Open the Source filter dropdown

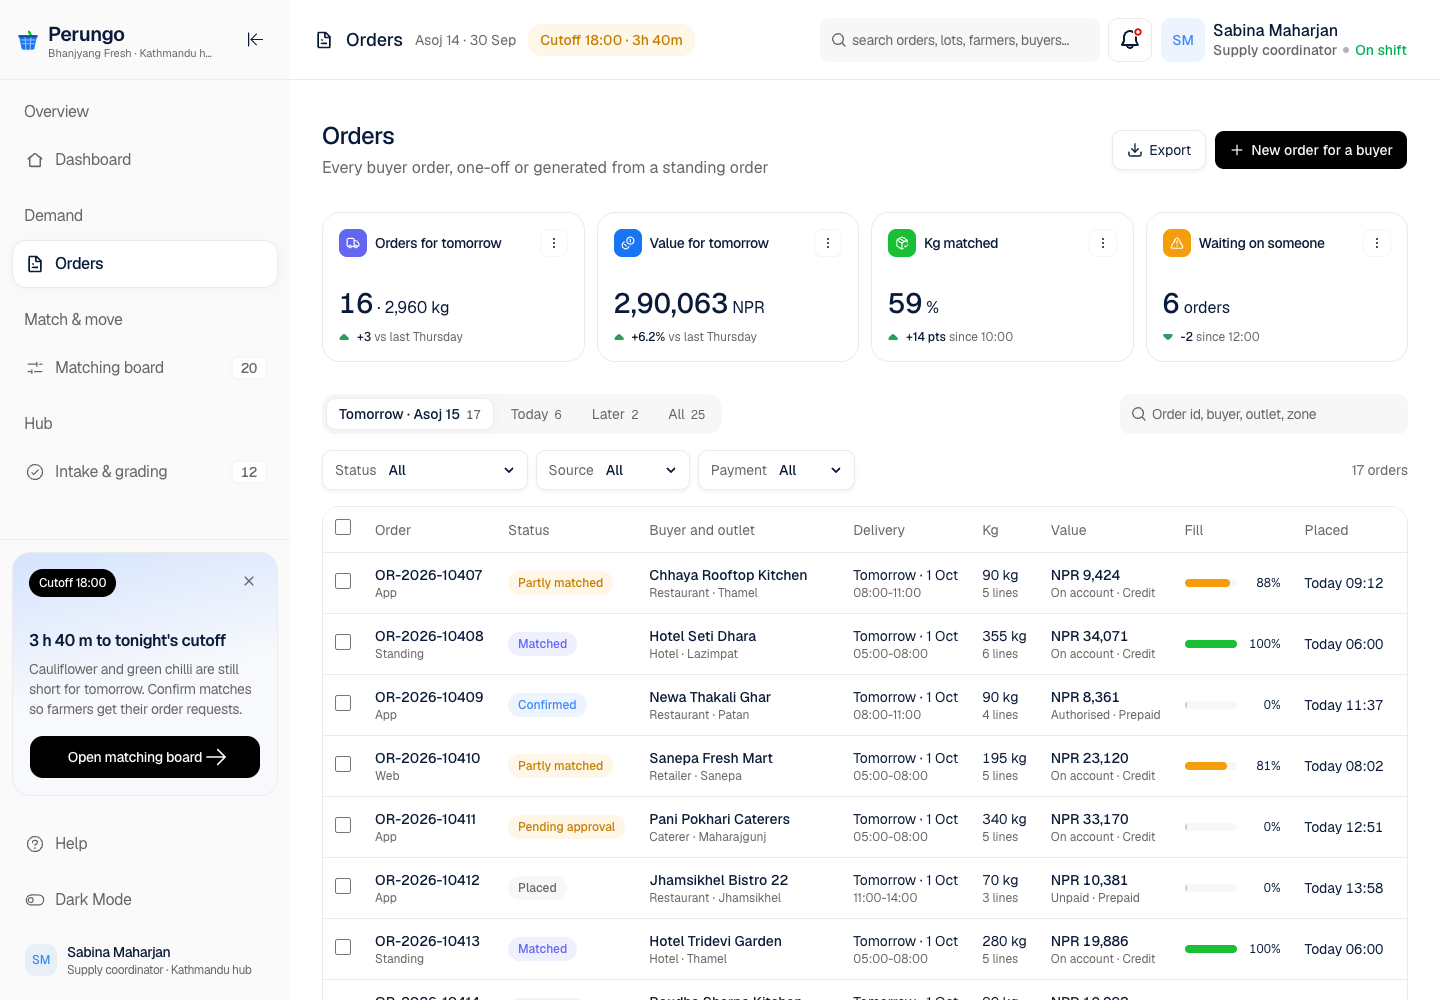tap(613, 470)
